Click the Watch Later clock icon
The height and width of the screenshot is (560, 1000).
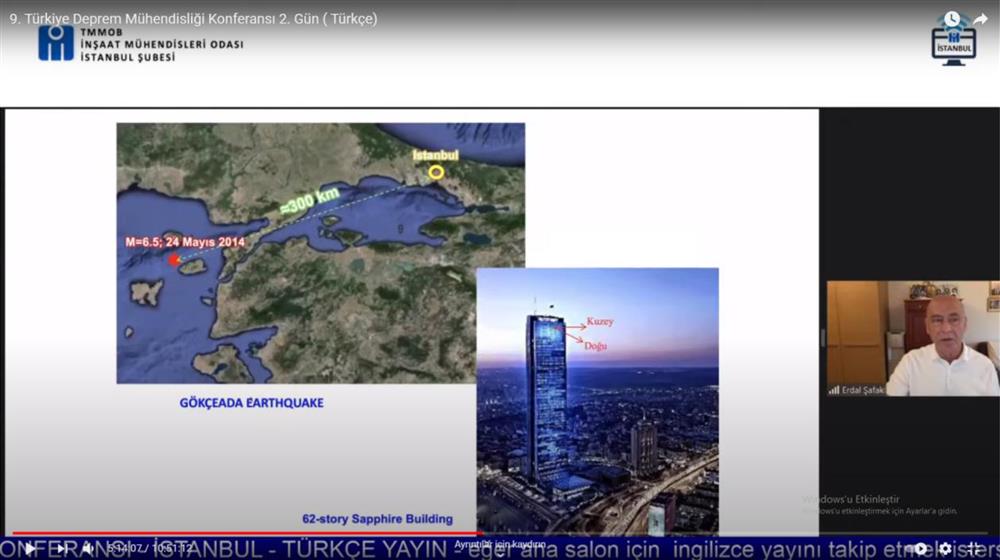click(x=952, y=19)
